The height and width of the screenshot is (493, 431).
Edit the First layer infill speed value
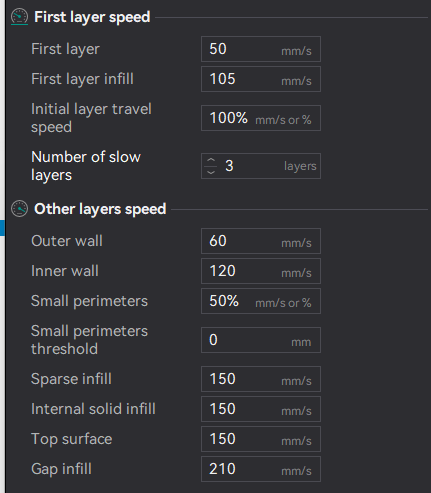click(x=261, y=79)
